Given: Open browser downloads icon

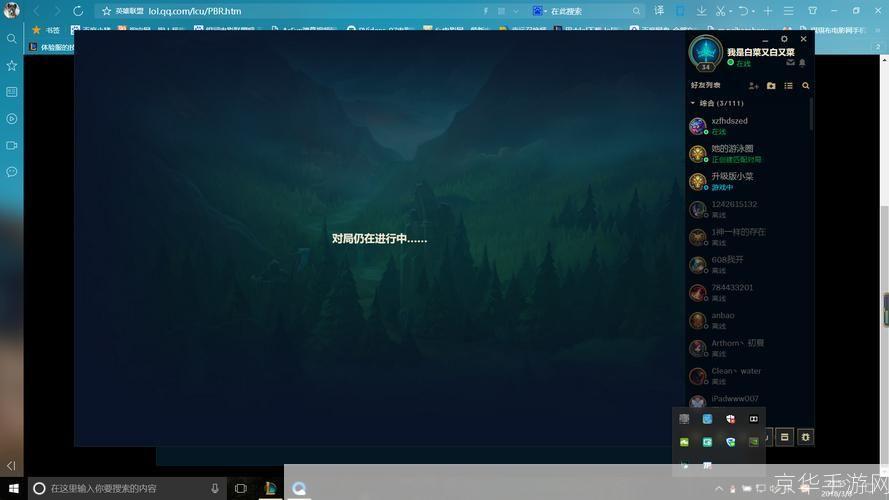Looking at the screenshot, I should click(x=701, y=11).
